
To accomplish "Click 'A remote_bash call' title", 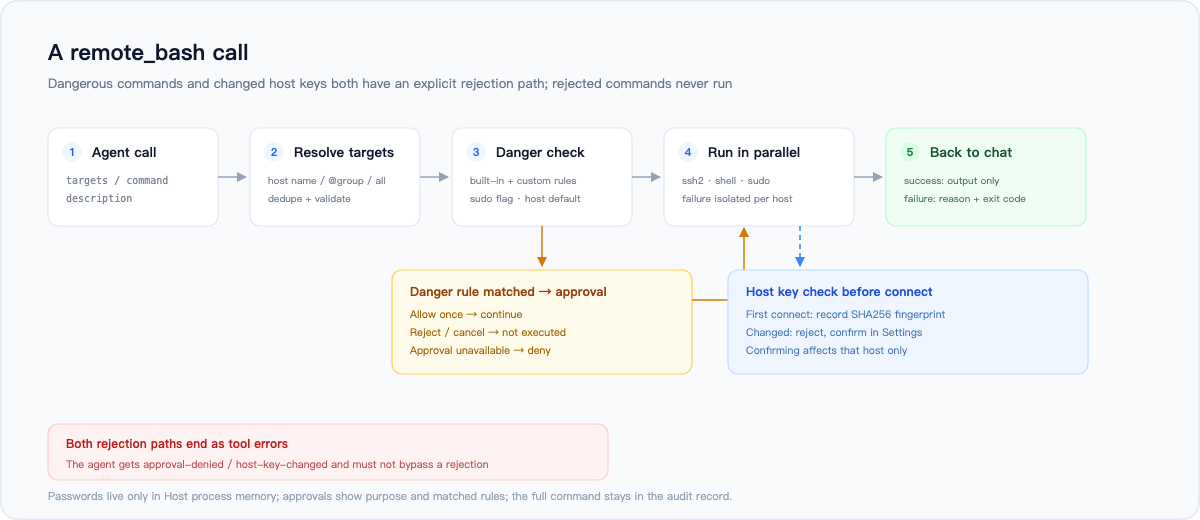I will point(148,52).
